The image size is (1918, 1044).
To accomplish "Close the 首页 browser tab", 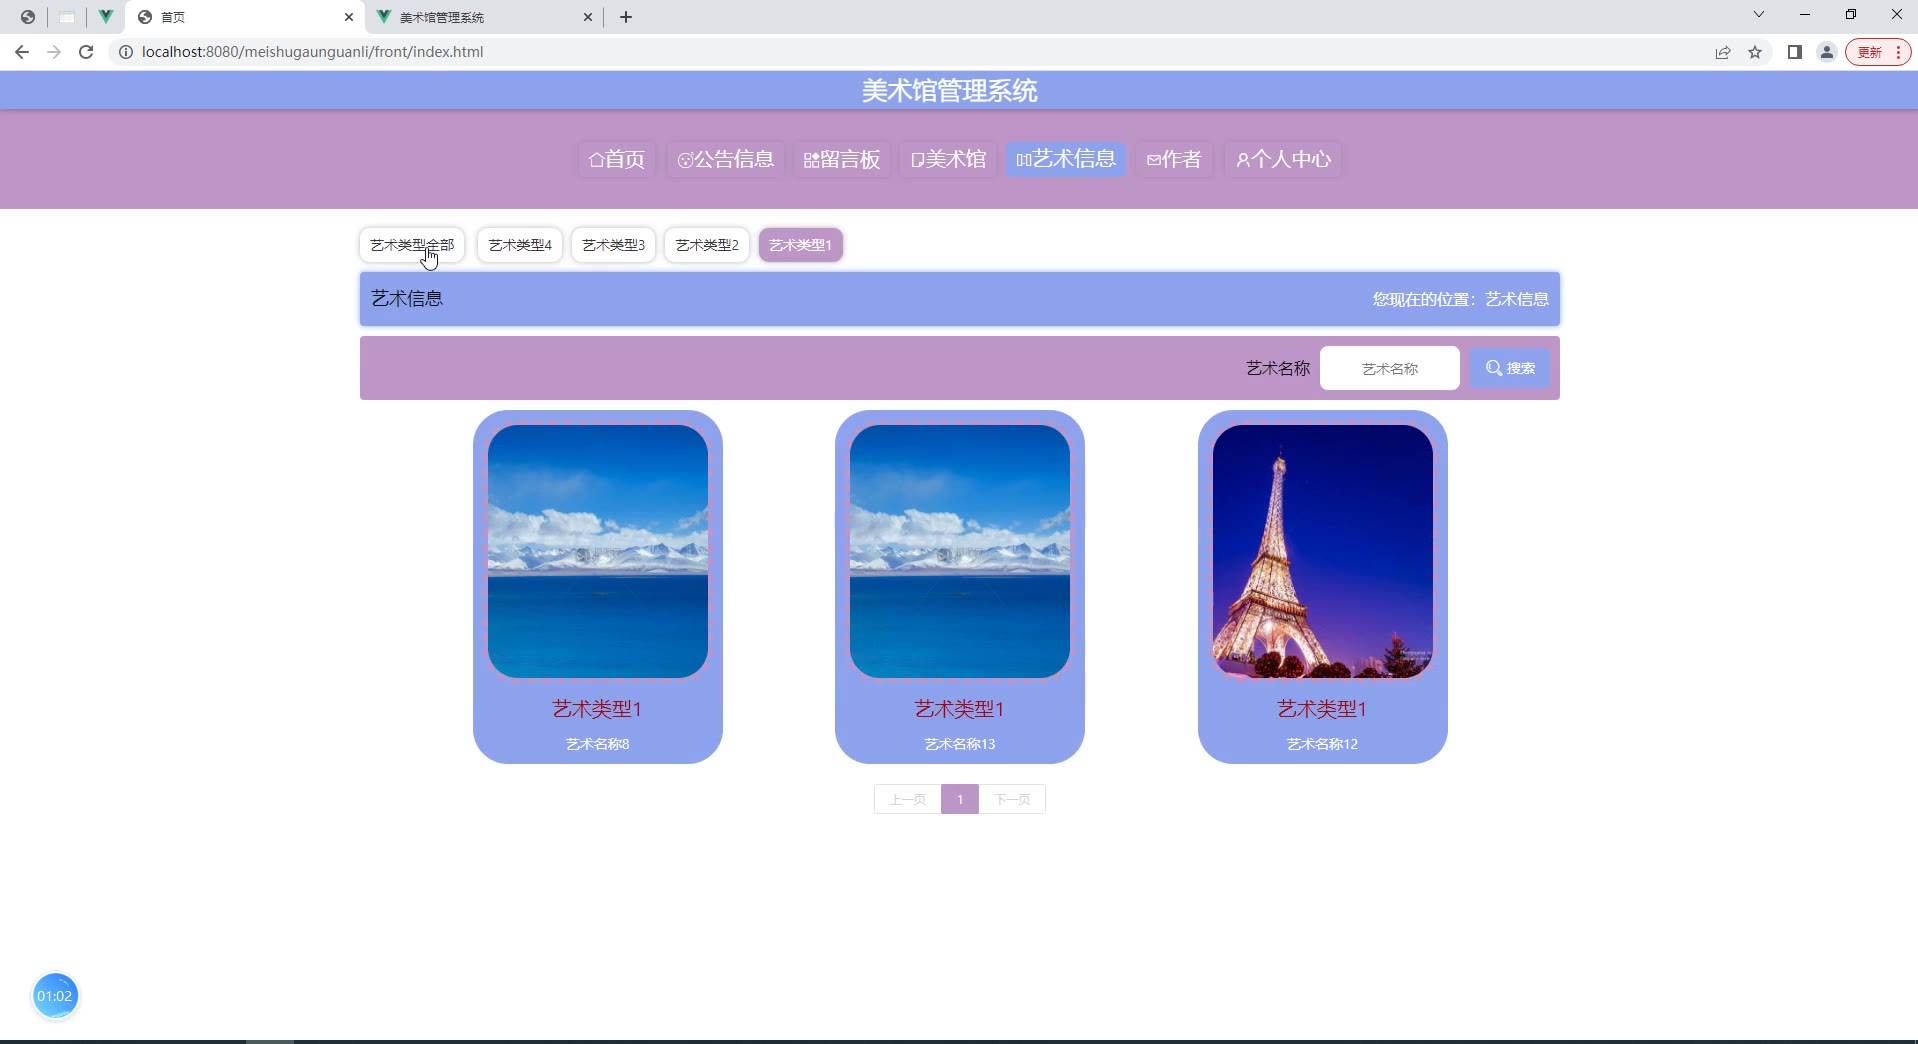I will [x=349, y=17].
